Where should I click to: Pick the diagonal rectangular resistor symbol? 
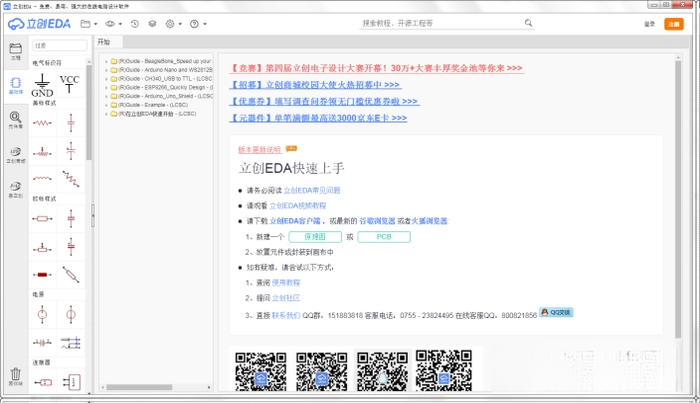(x=71, y=274)
